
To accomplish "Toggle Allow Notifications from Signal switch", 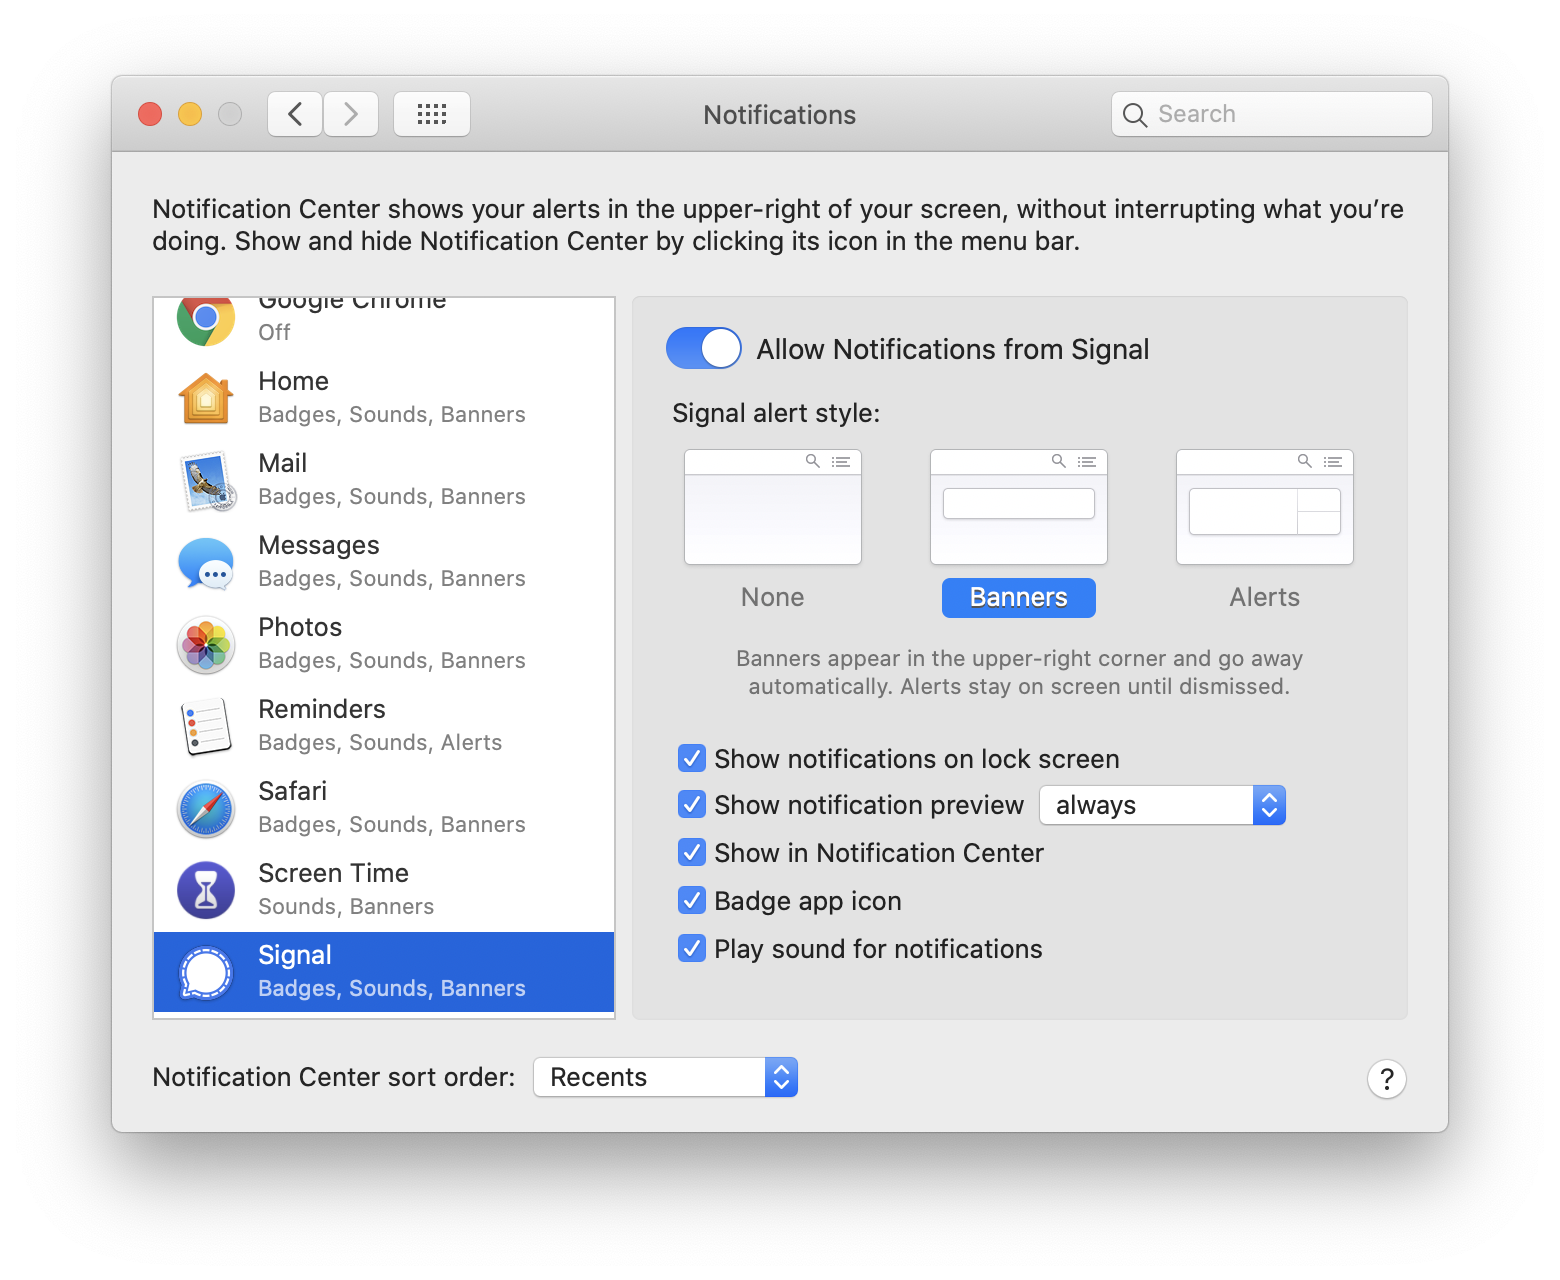I will (x=704, y=348).
